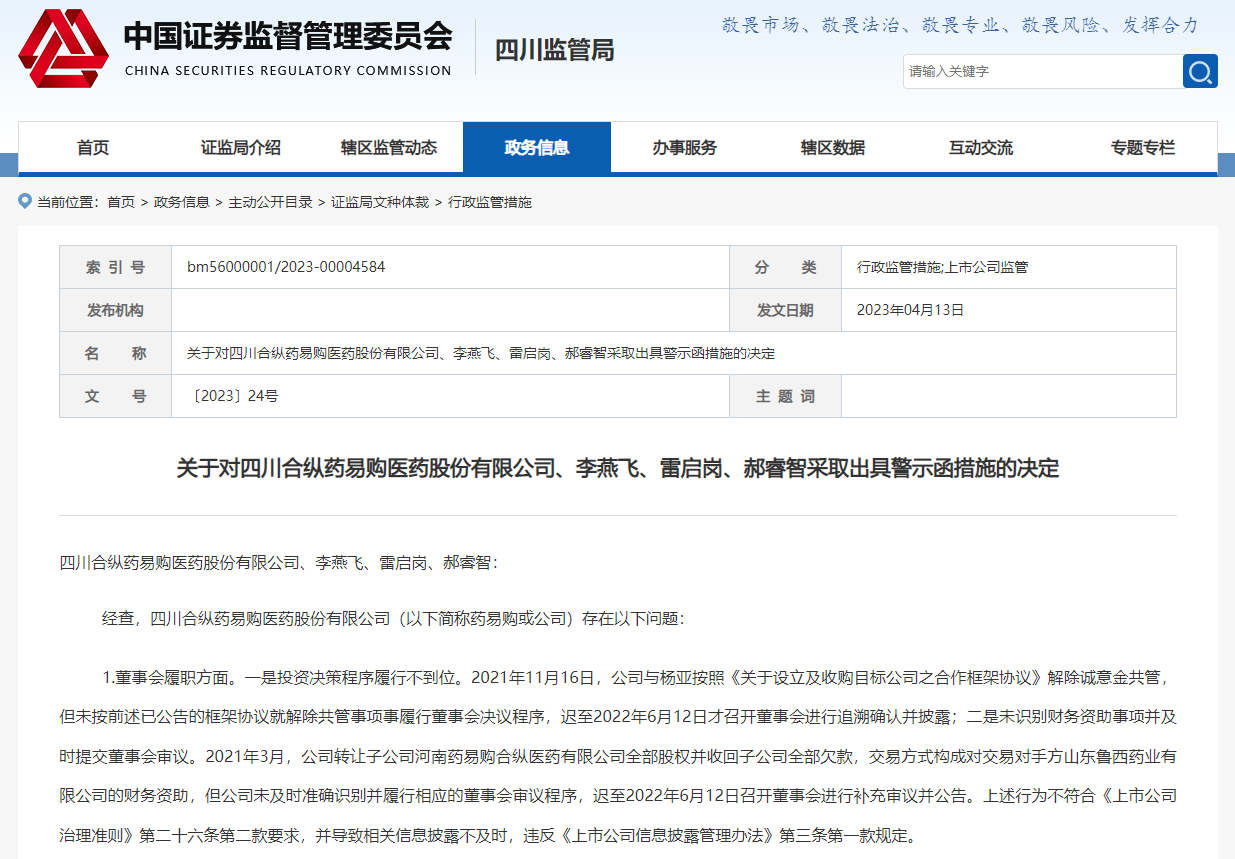Click the 当前位置 breadcrumb label
This screenshot has height=859, width=1235.
coord(68,202)
